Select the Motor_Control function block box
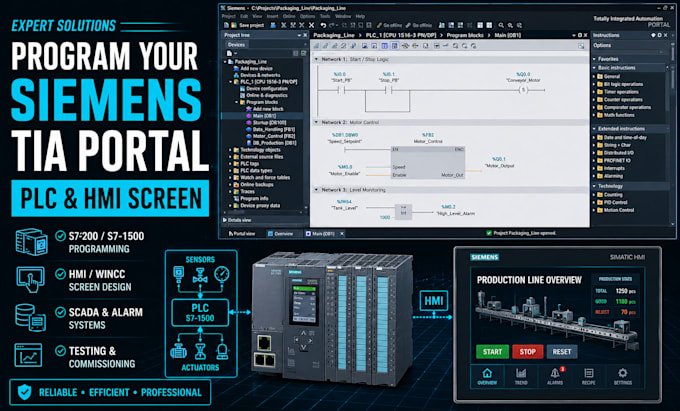 point(428,162)
